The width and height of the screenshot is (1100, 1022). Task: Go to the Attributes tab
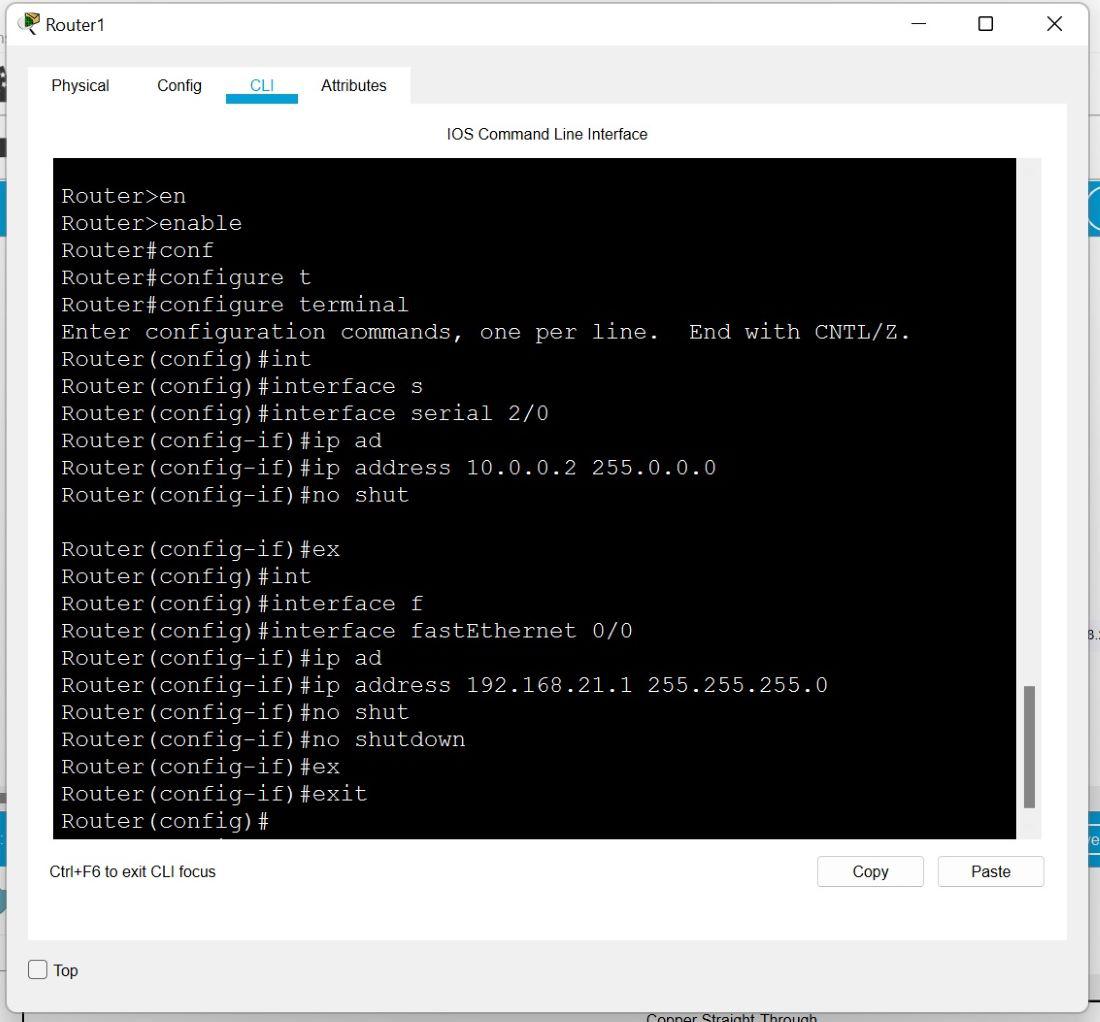(x=353, y=86)
